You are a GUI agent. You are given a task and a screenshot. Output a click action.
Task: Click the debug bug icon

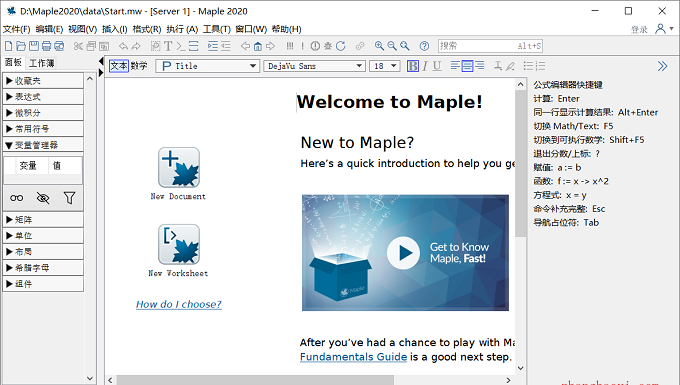coord(328,46)
